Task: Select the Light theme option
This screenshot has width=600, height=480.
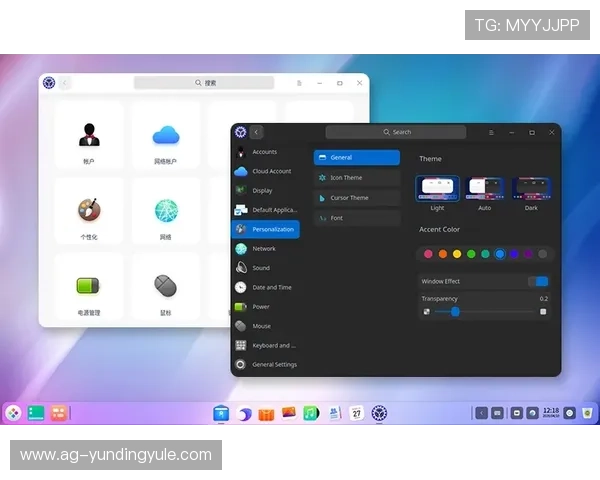Action: pos(437,189)
